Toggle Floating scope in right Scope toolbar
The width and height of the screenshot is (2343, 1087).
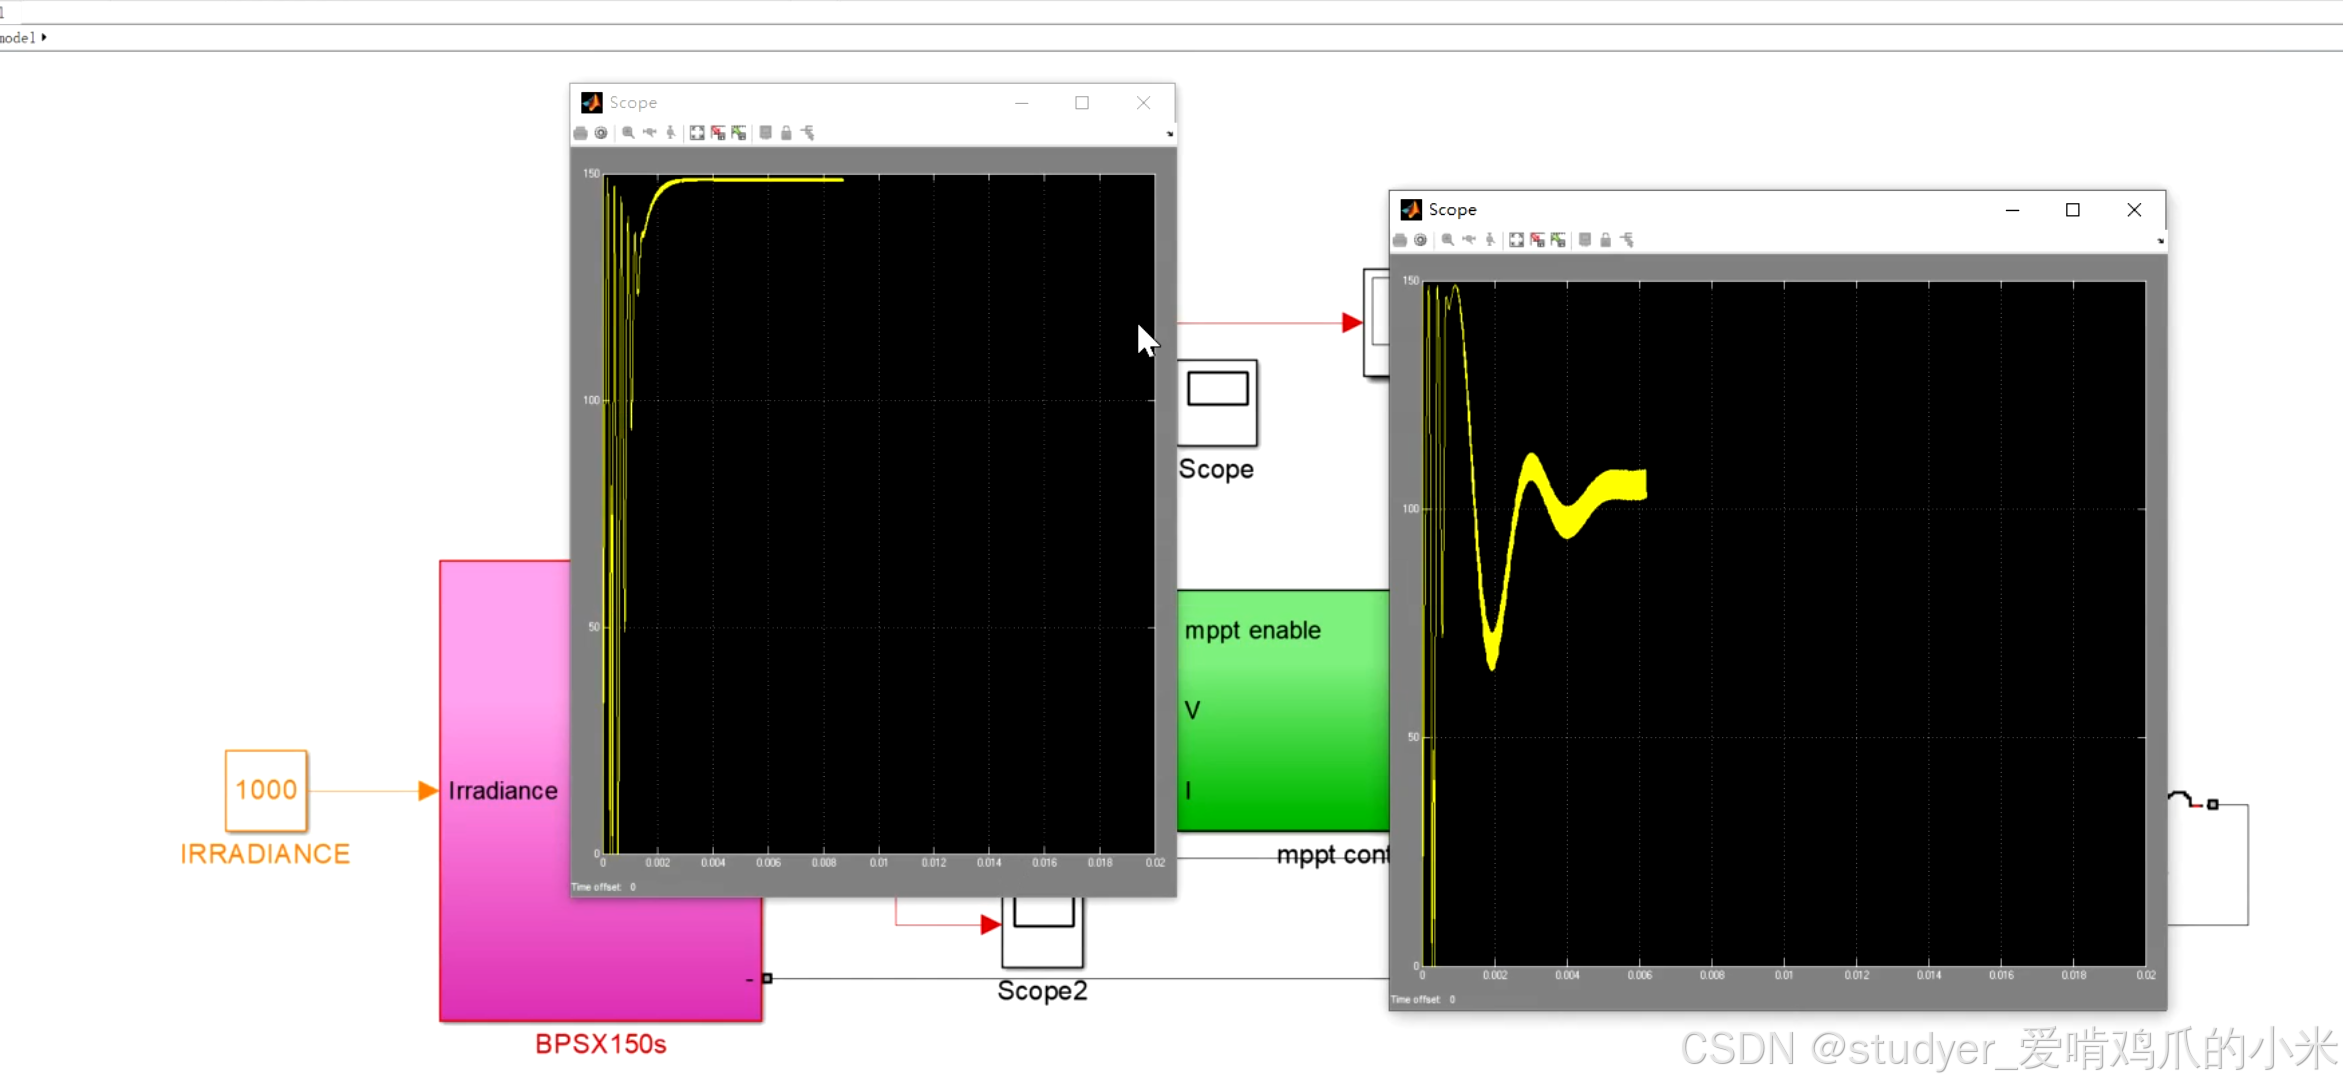1585,240
